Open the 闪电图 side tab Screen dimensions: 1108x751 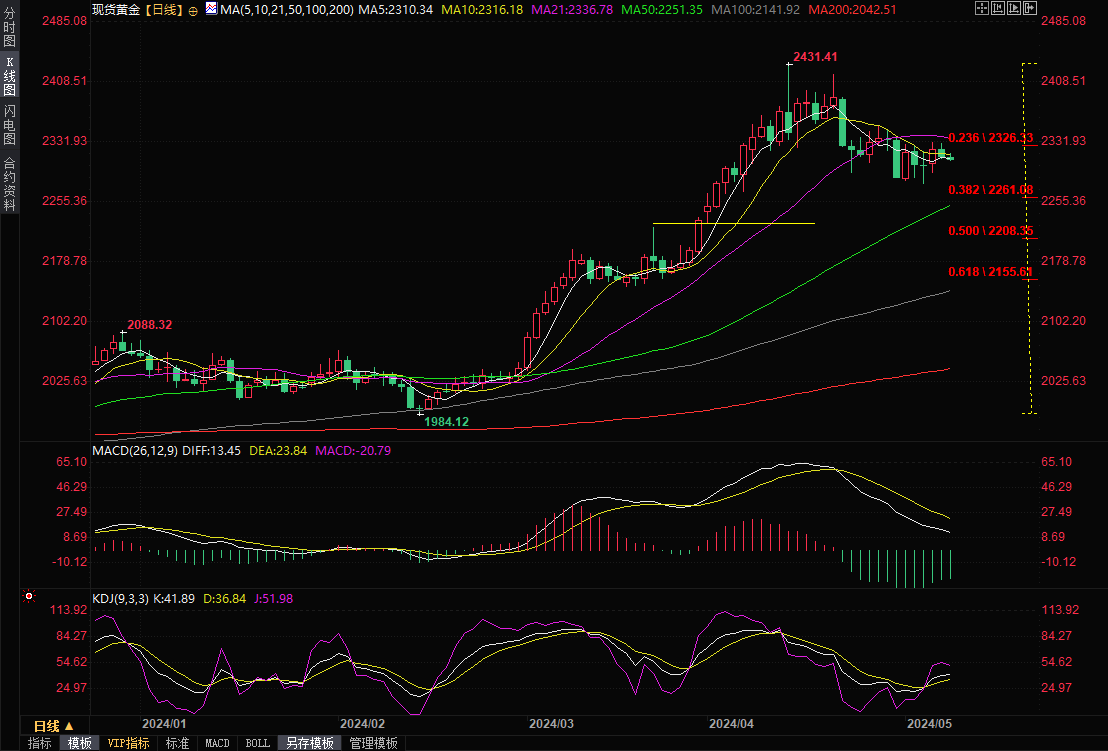coord(9,124)
